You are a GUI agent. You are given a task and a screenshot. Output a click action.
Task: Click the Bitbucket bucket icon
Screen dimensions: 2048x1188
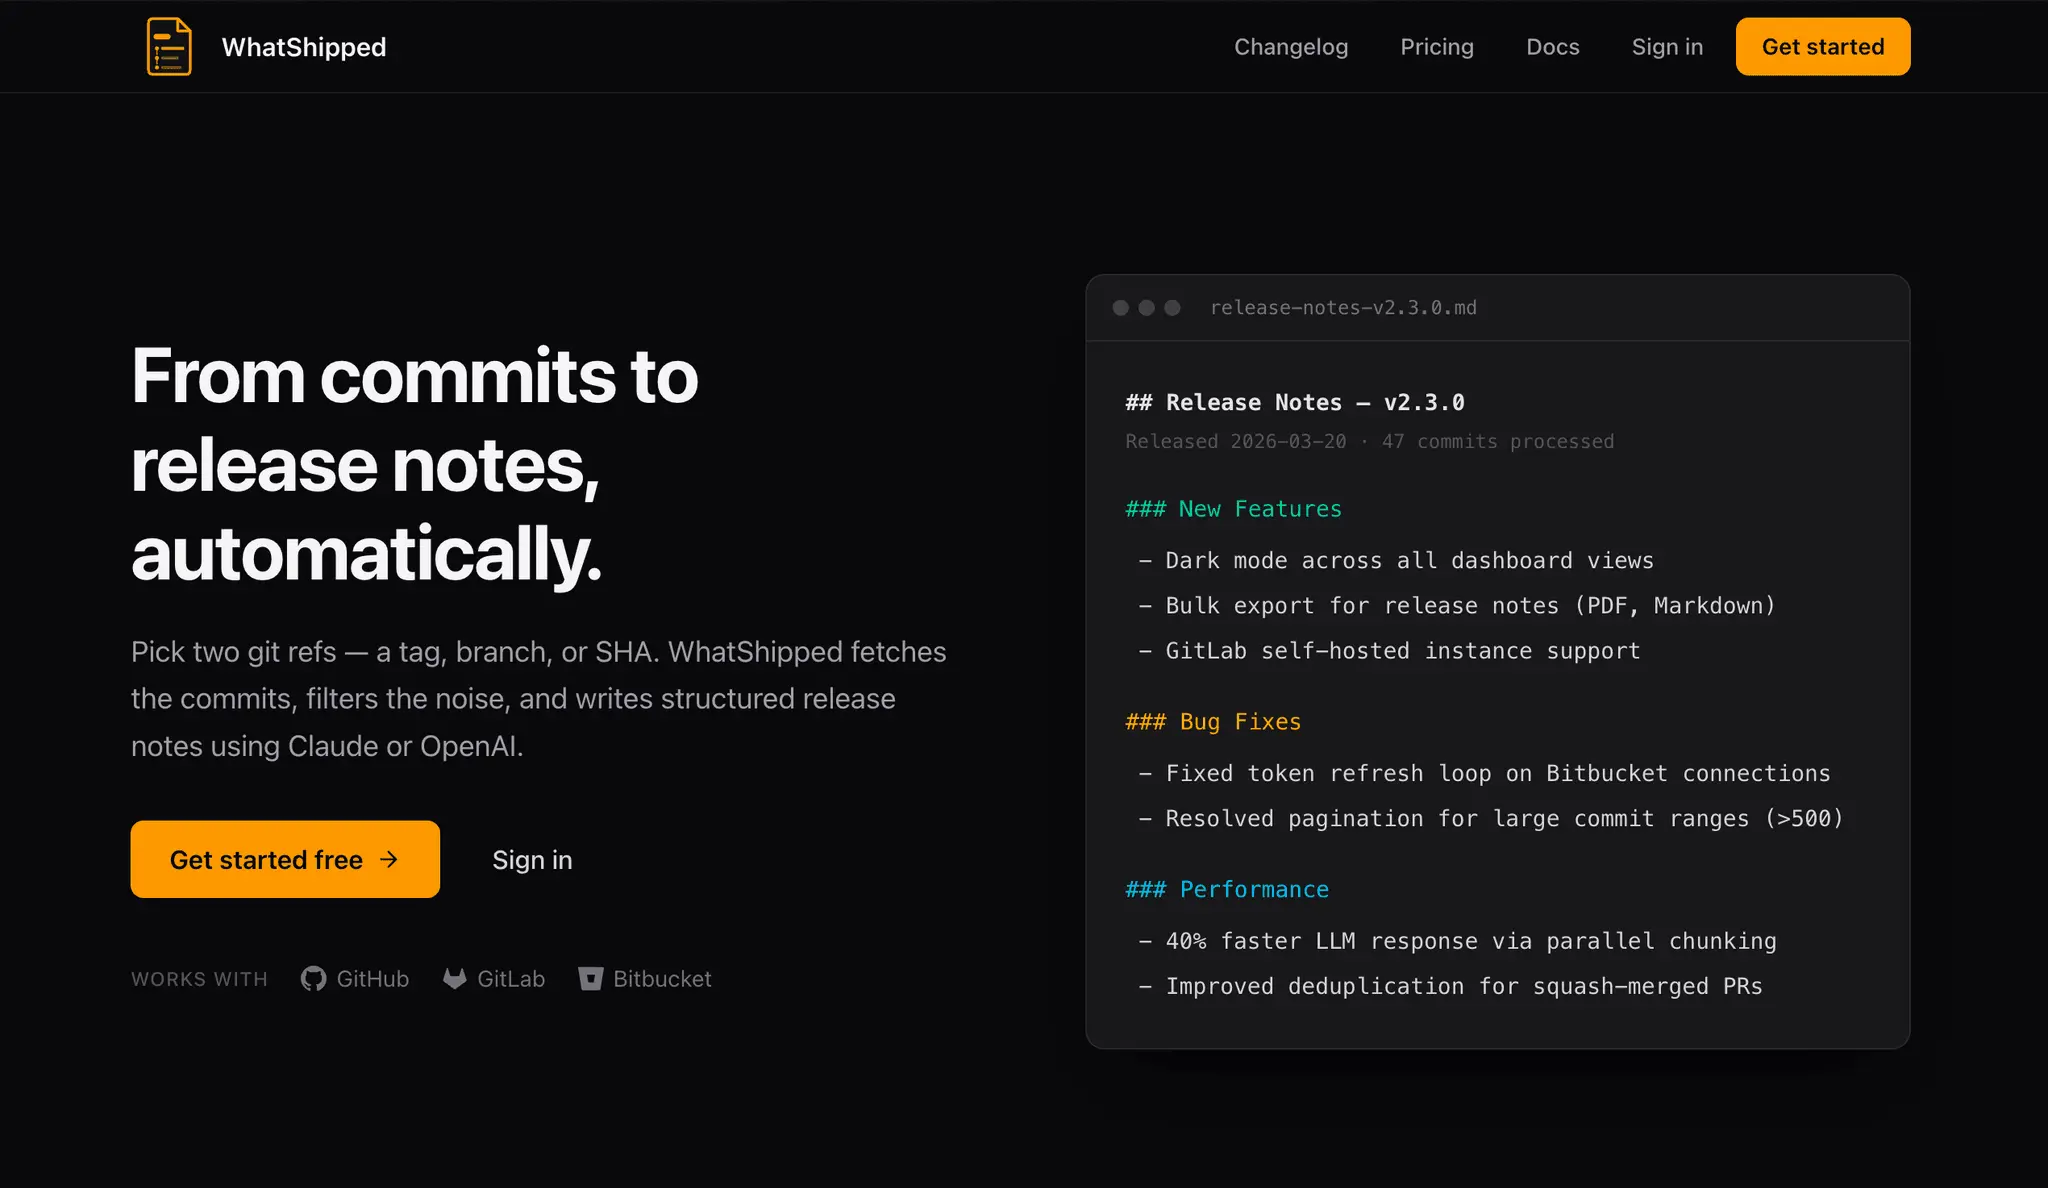591,979
